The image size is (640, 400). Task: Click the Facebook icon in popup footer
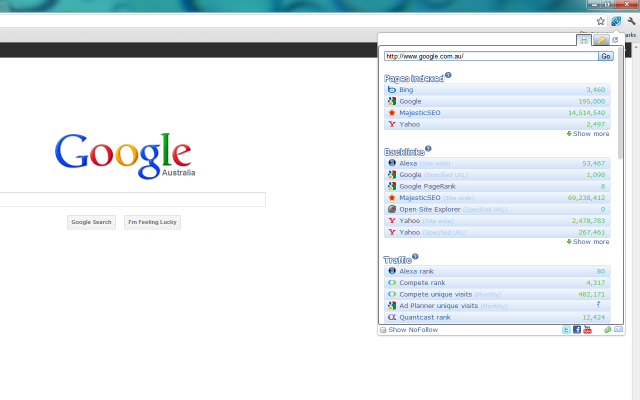pos(577,330)
